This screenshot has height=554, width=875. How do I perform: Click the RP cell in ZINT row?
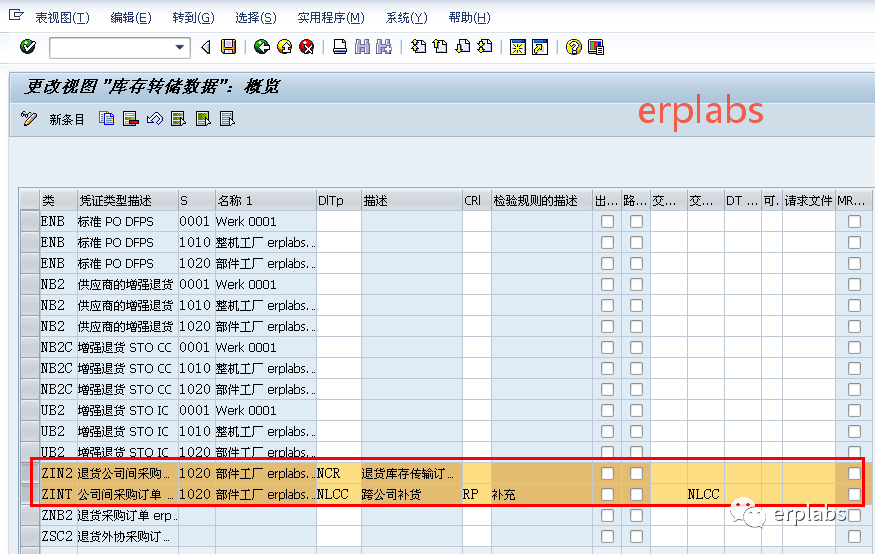(477, 494)
